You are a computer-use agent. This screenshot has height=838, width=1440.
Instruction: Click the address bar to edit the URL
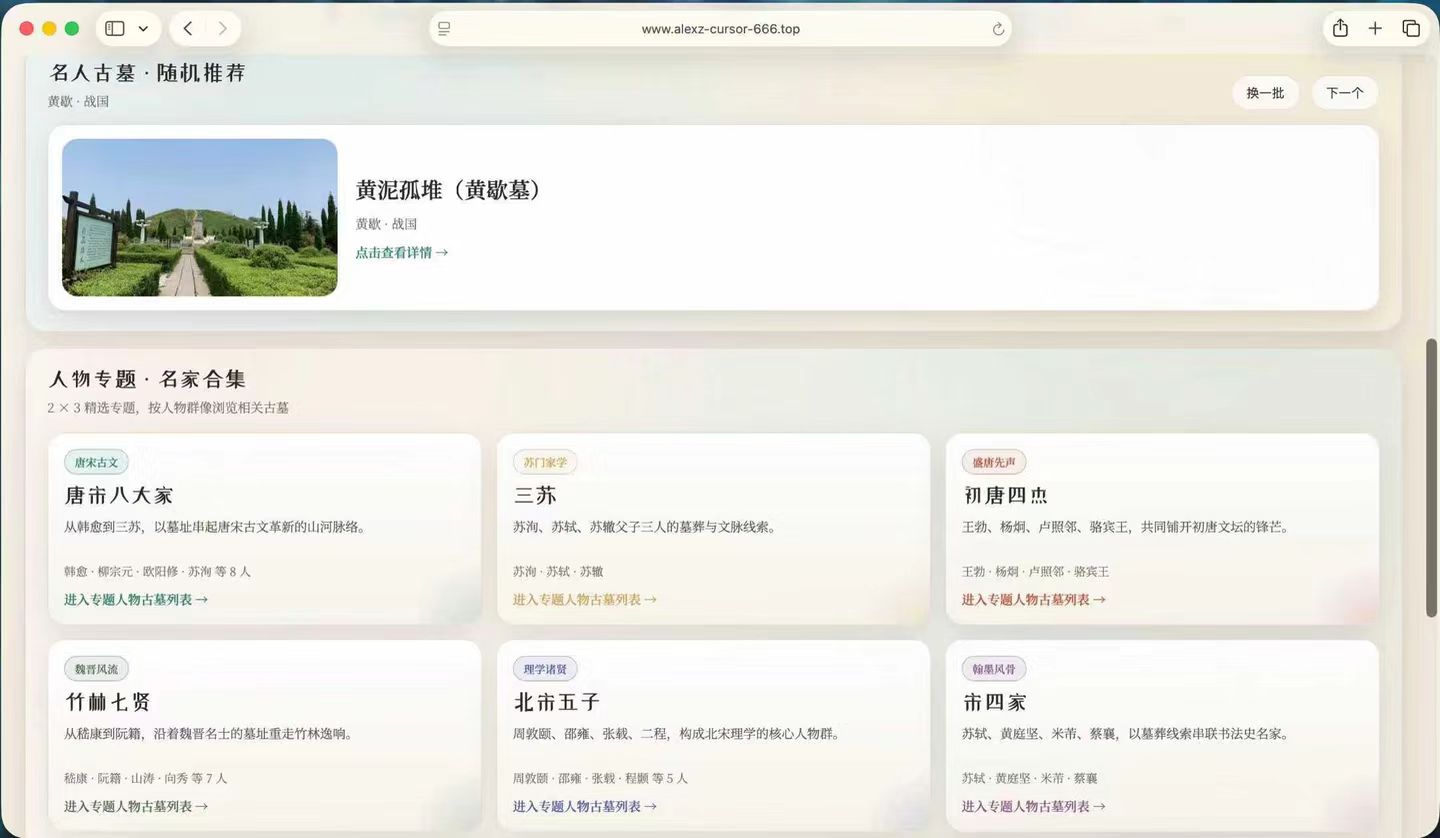[720, 29]
